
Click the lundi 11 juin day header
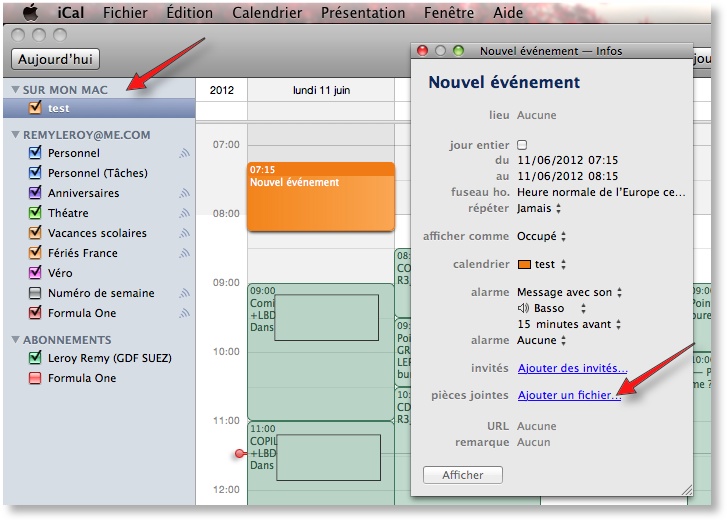pyautogui.click(x=321, y=90)
